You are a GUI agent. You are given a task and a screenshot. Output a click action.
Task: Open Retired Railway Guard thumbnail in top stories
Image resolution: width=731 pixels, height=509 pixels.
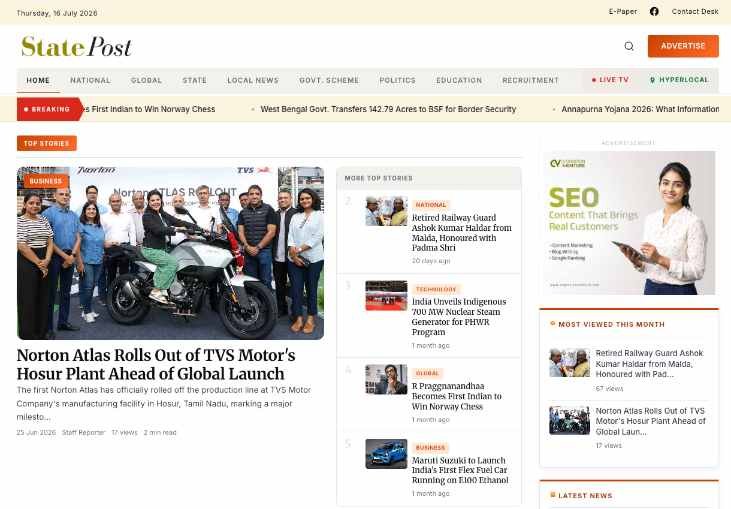pos(386,211)
